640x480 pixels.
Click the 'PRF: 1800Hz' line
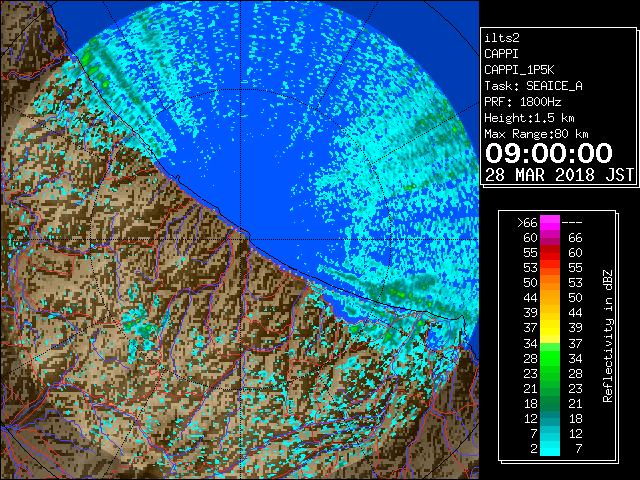pyautogui.click(x=522, y=102)
